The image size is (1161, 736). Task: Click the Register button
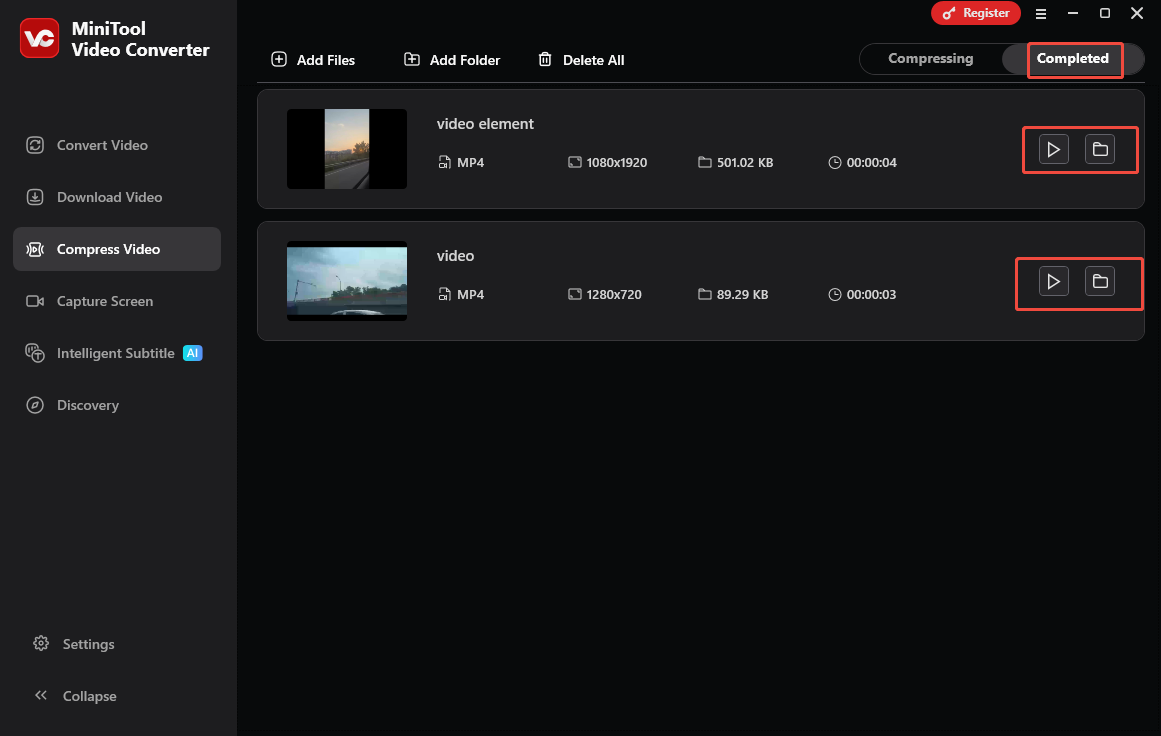tap(976, 13)
